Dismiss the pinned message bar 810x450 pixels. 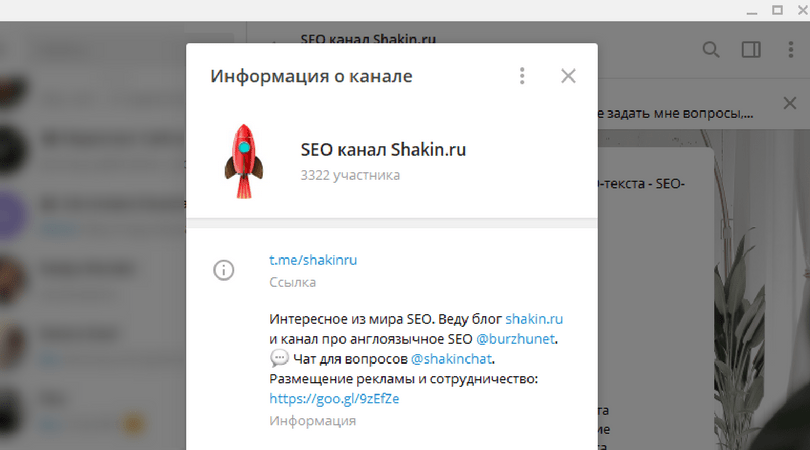point(789,103)
